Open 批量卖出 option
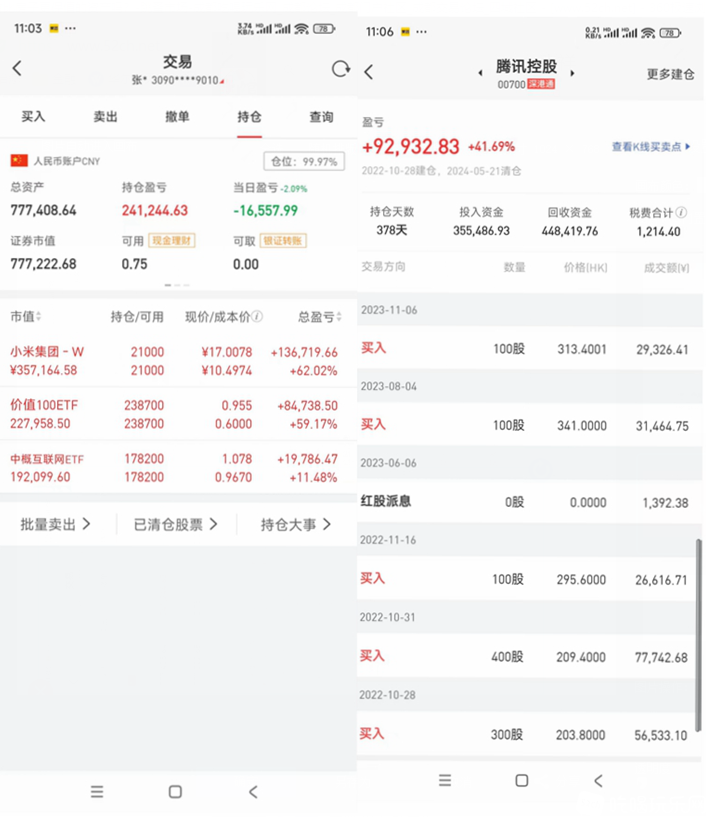The width and height of the screenshot is (706, 817). (56, 524)
